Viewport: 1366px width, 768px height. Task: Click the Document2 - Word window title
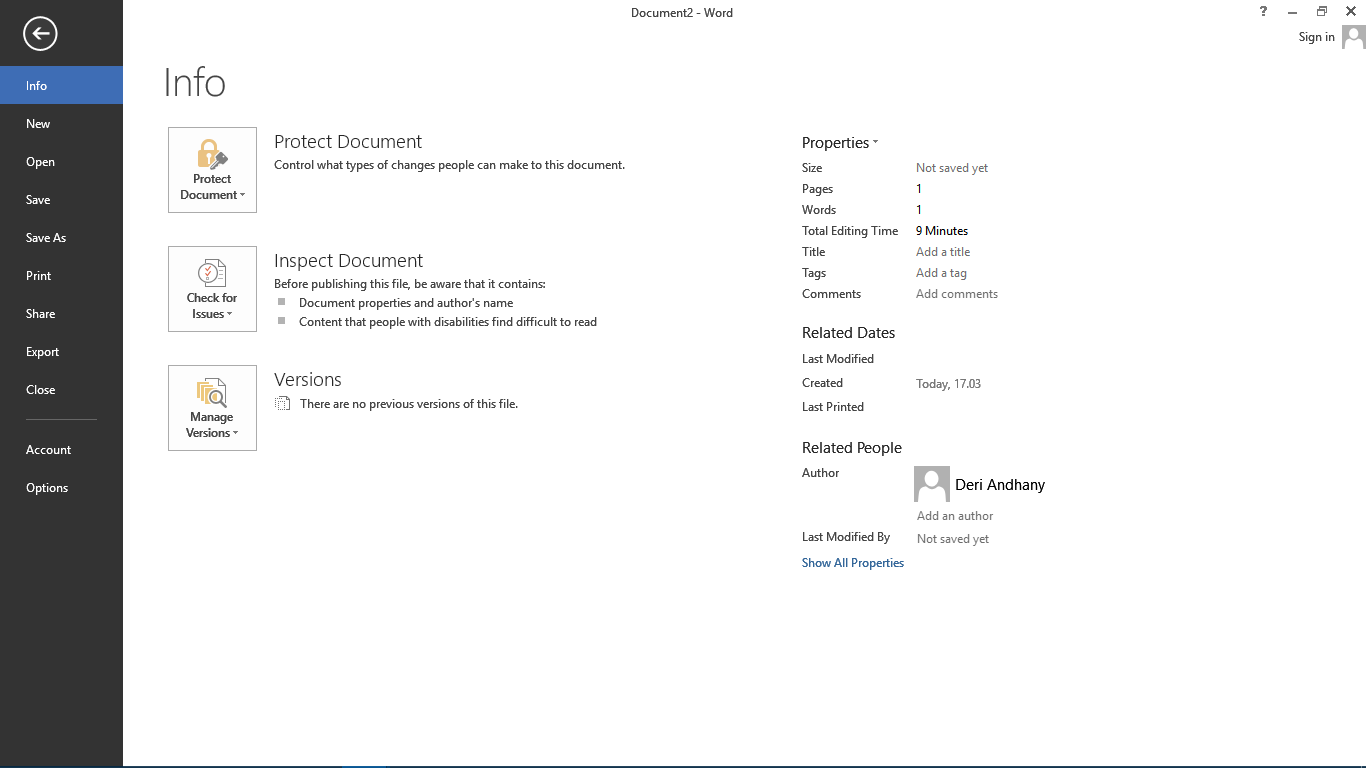682,13
